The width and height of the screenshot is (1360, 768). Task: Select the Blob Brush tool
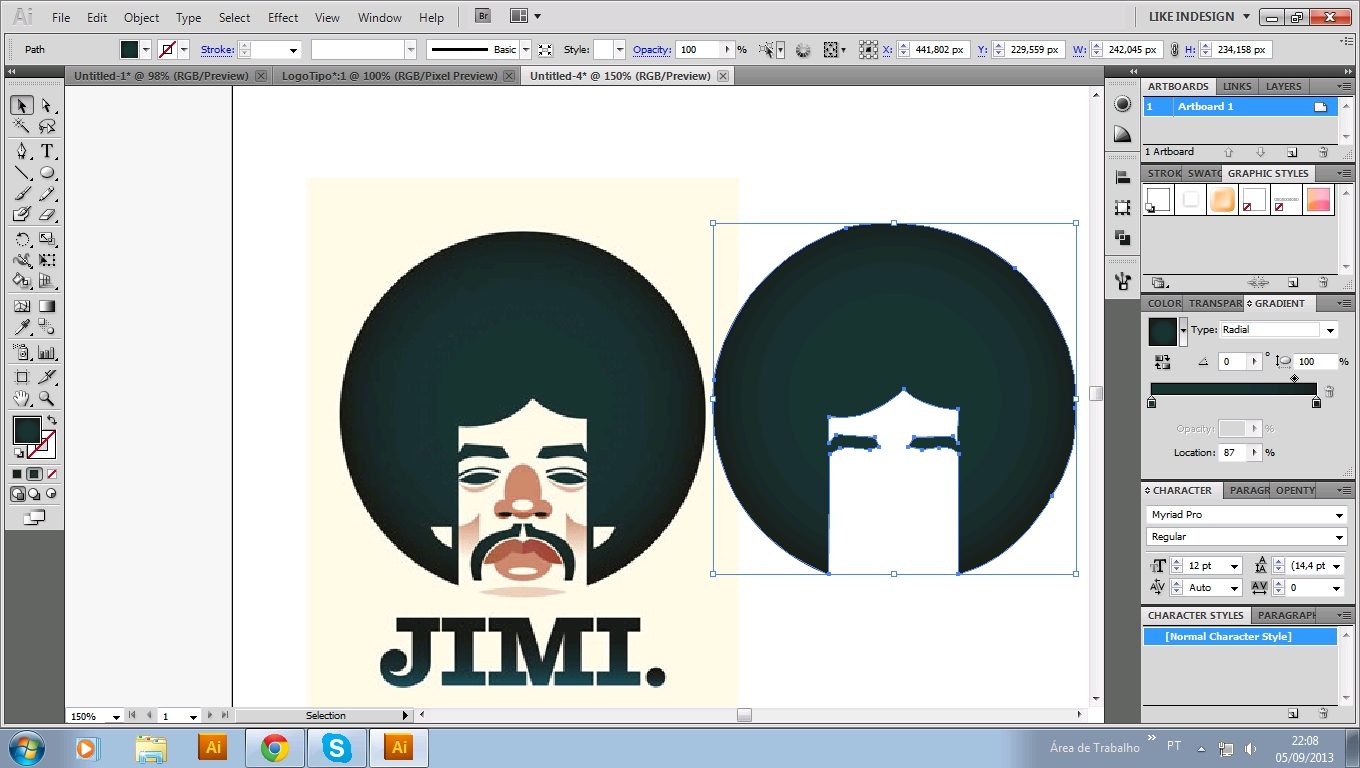click(x=21, y=214)
